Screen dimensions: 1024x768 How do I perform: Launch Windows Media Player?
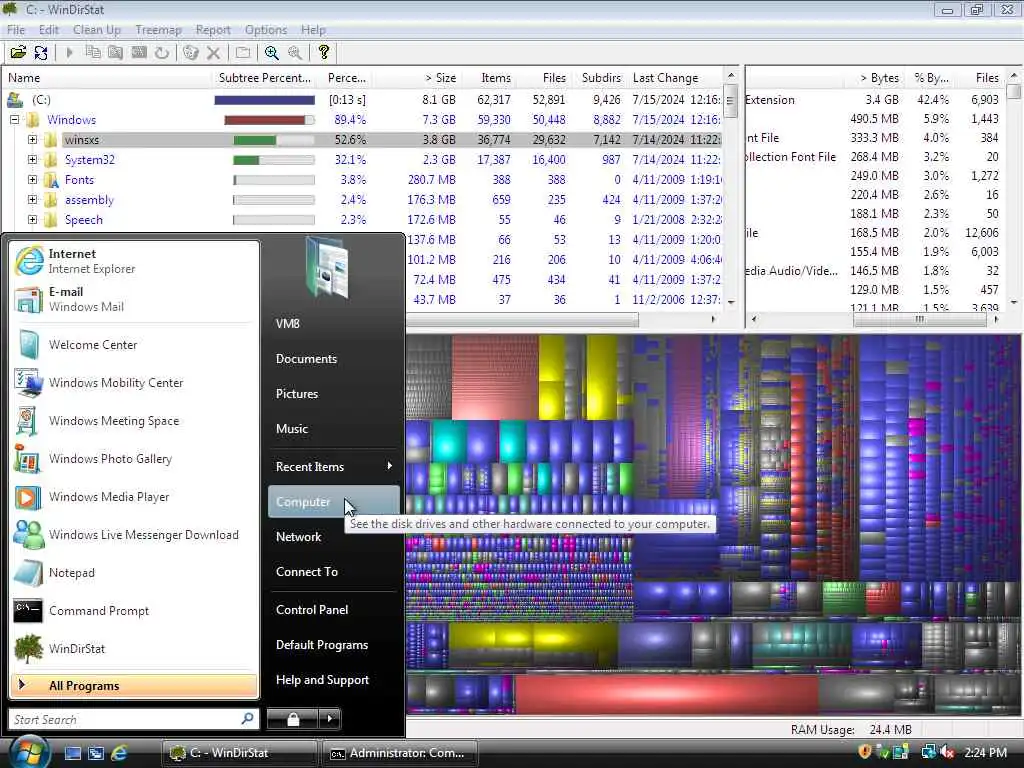pos(134,497)
